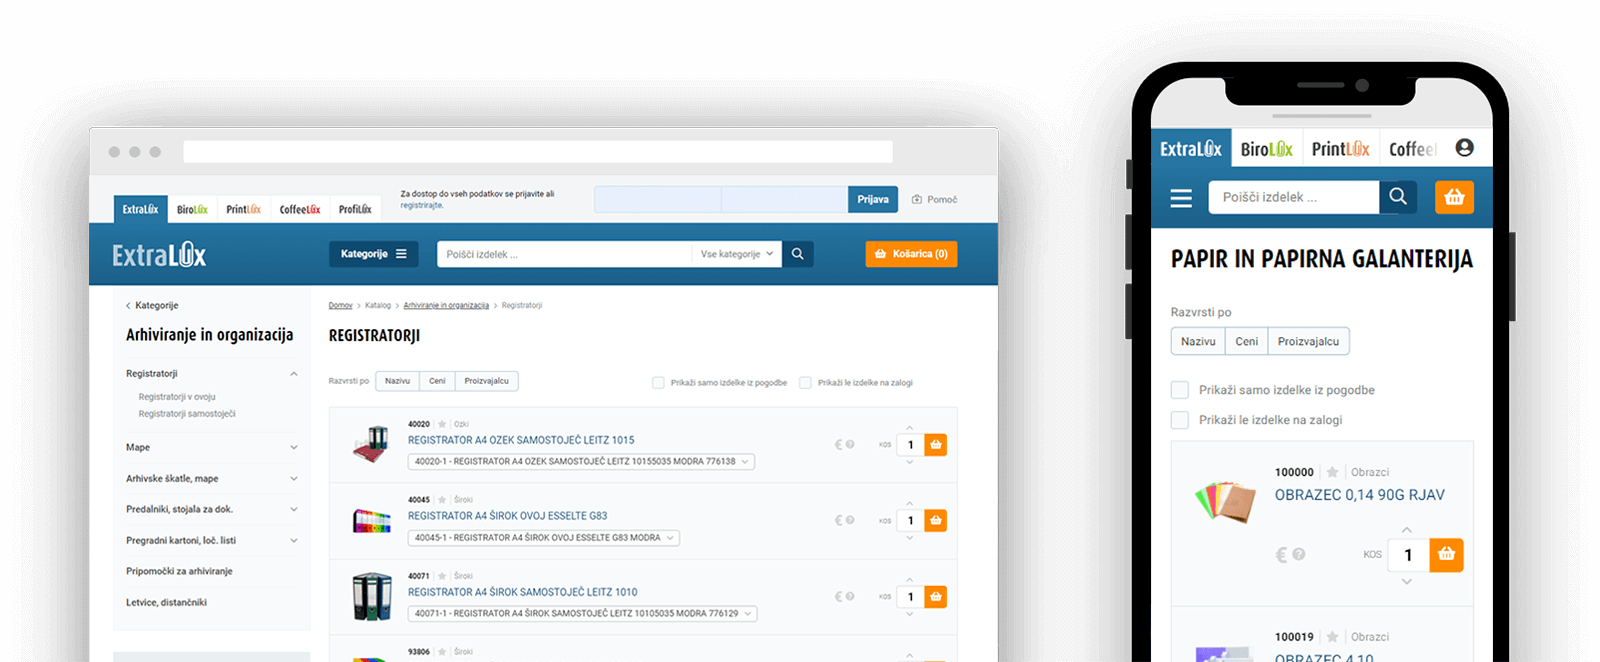Click the Prijava login button
Viewport: 1600px width, 662px height.
pos(873,200)
